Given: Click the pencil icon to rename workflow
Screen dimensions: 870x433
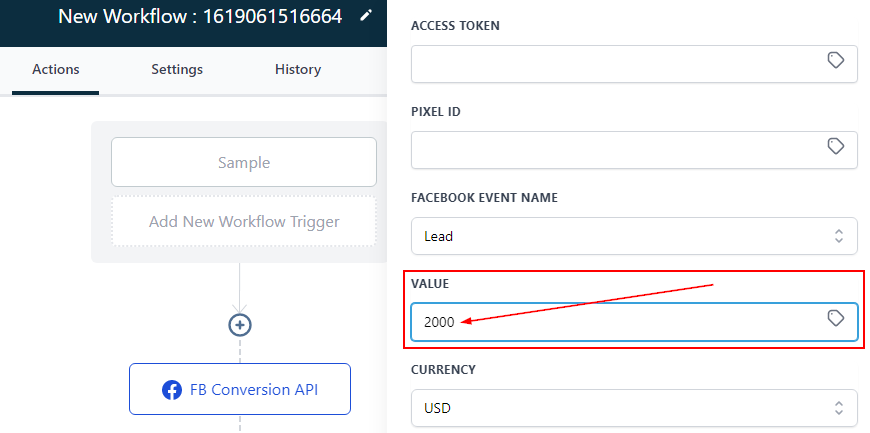Looking at the screenshot, I should pos(366,15).
